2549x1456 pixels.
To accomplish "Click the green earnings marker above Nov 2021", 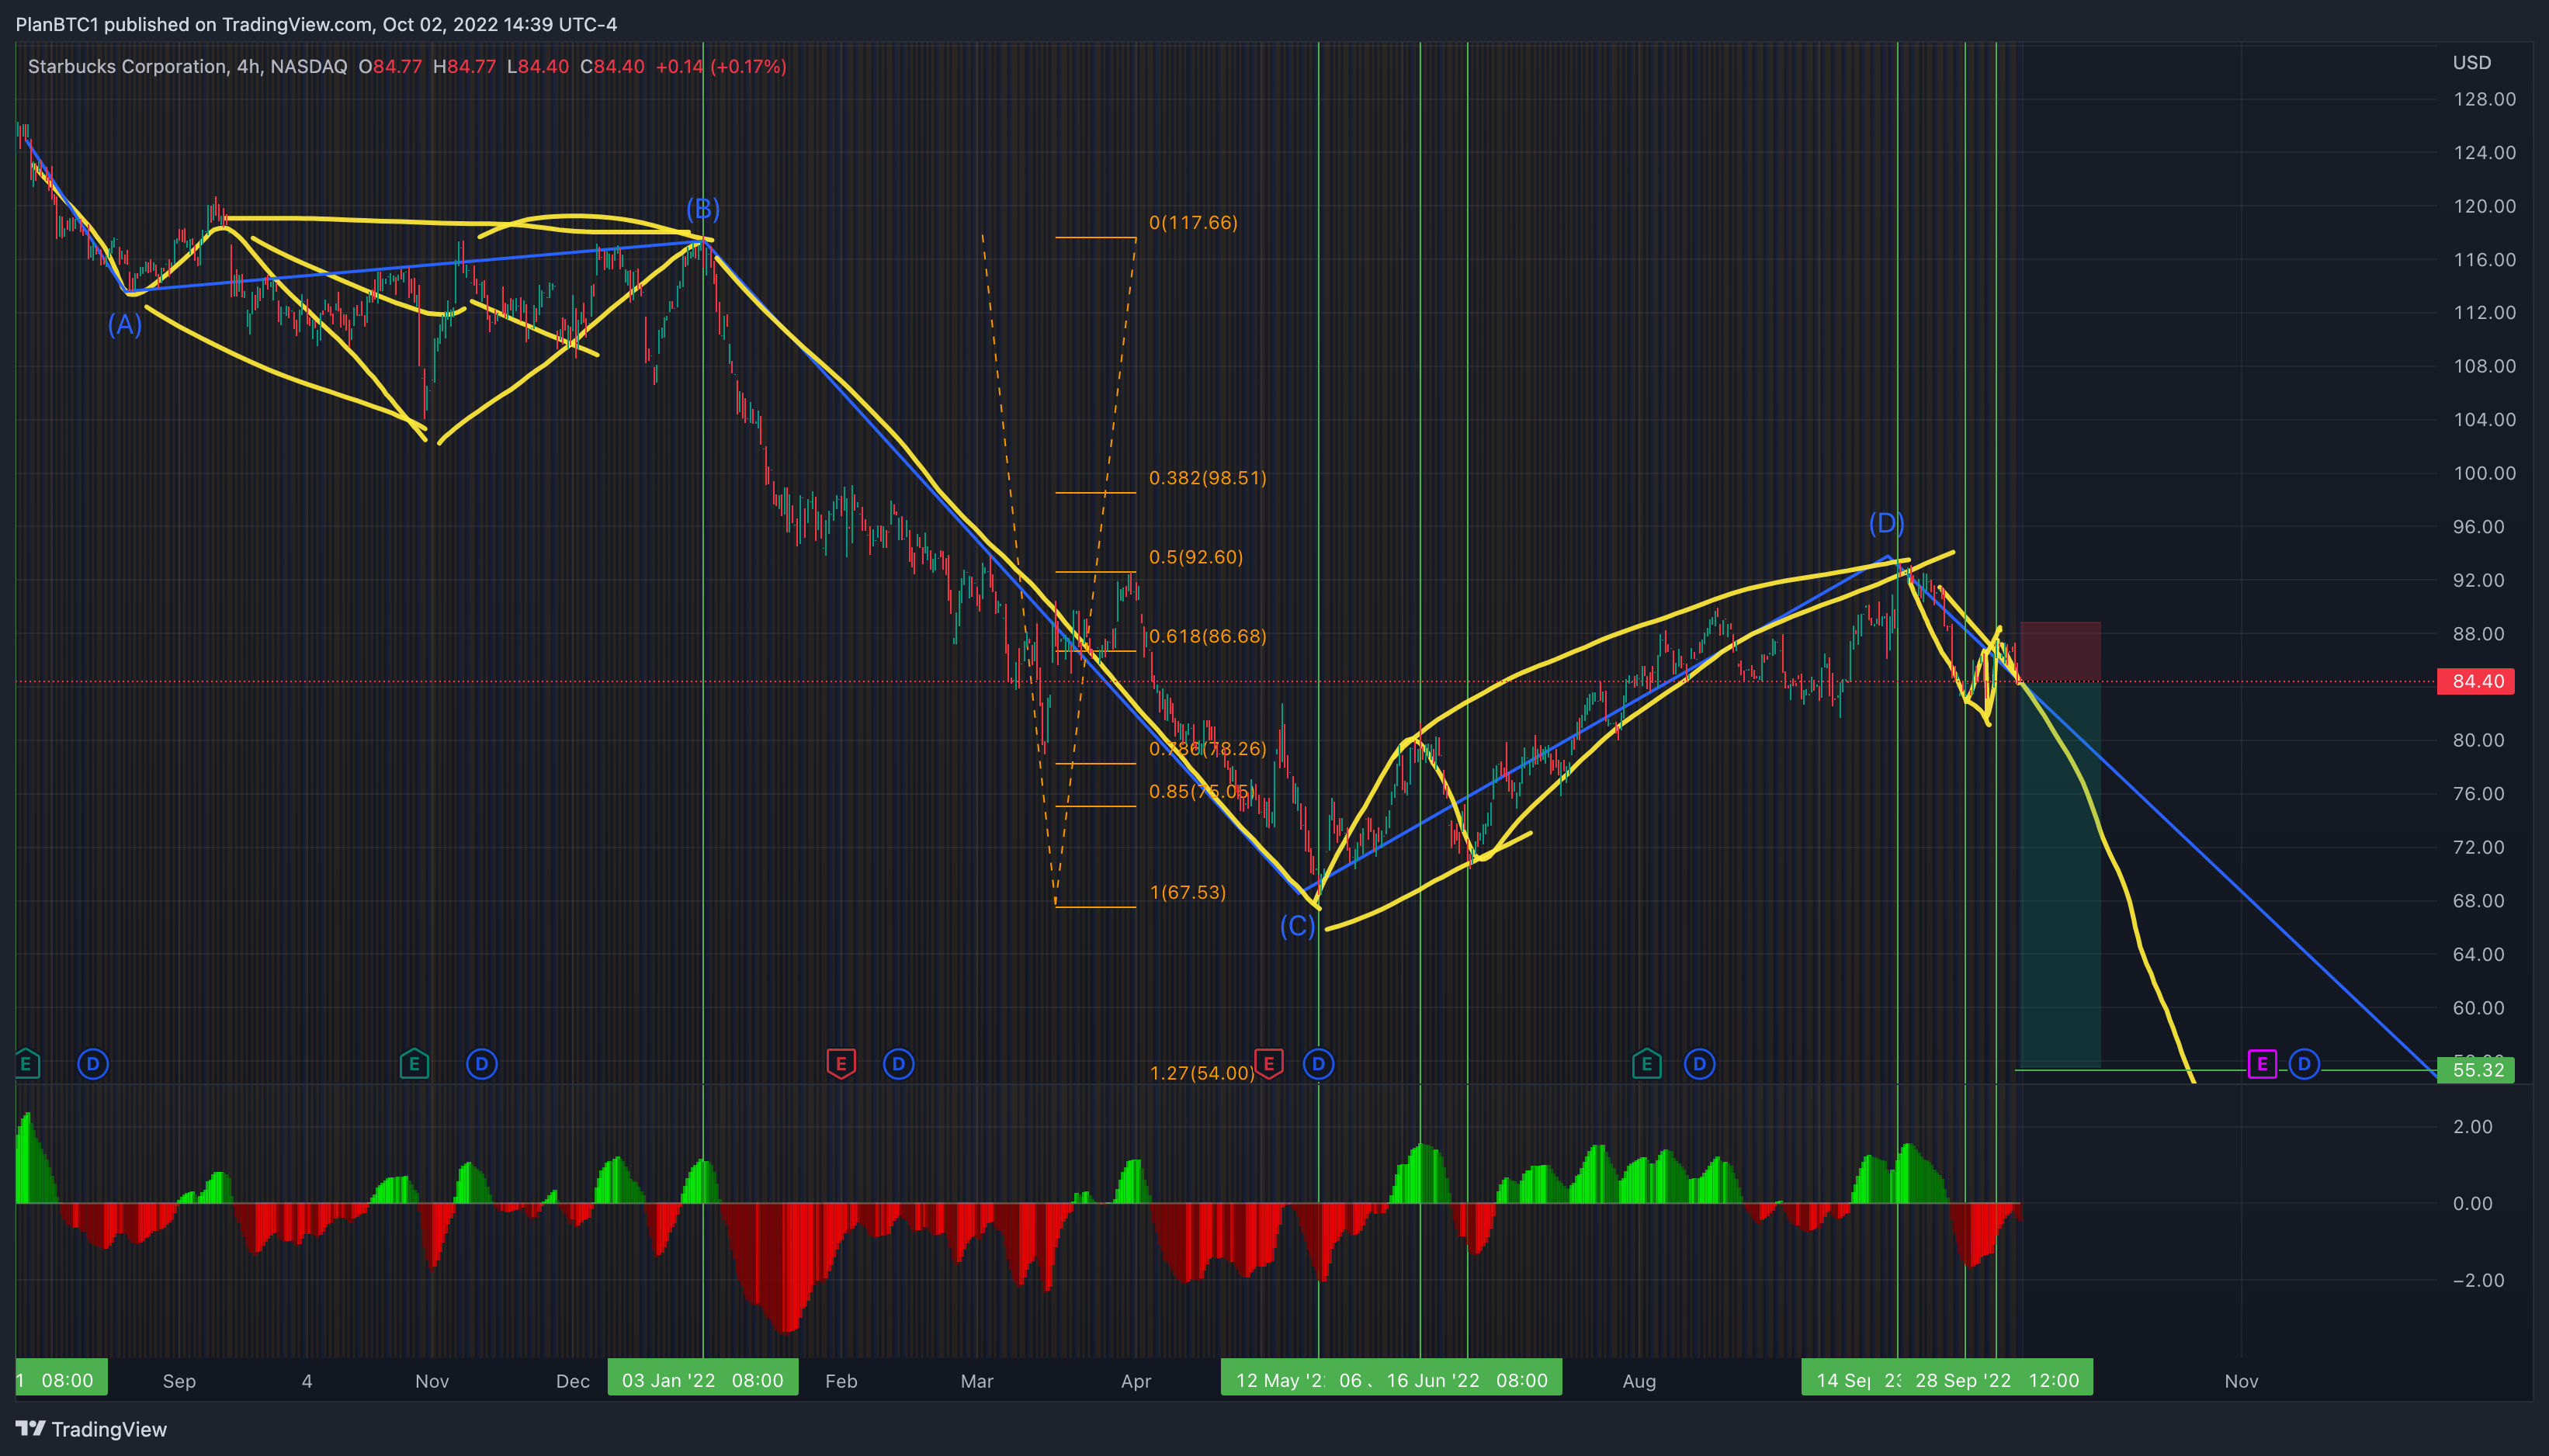I will (x=414, y=1064).
